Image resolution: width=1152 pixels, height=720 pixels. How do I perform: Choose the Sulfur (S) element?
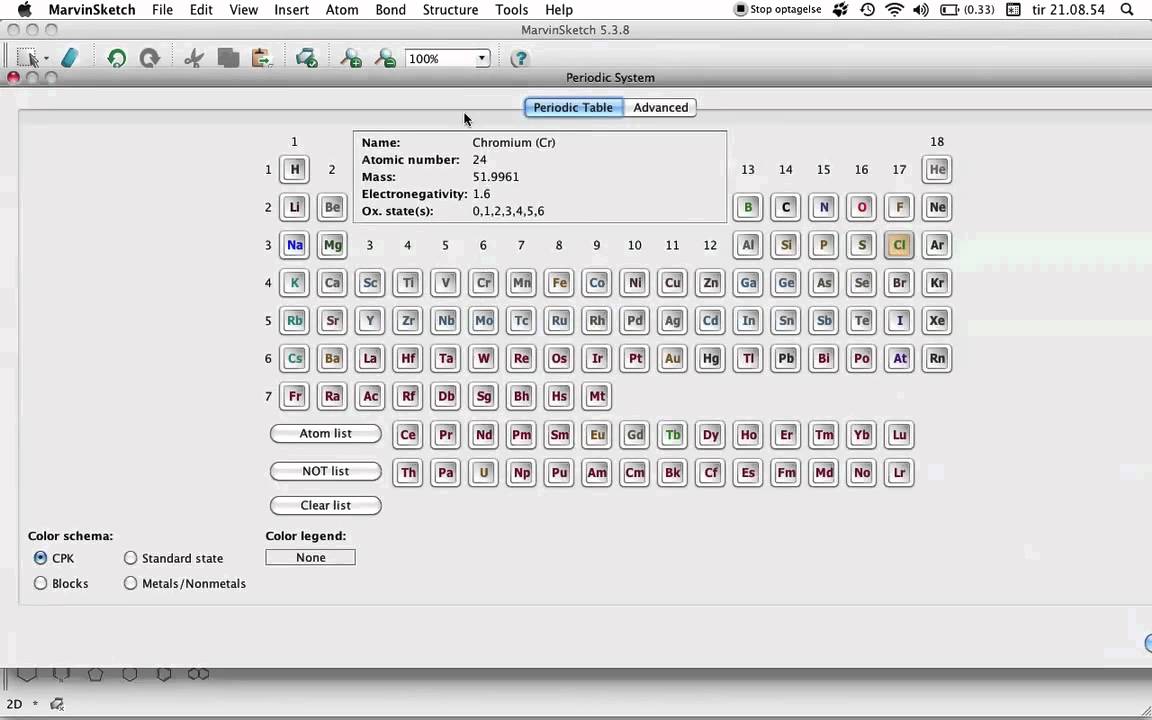[861, 245]
